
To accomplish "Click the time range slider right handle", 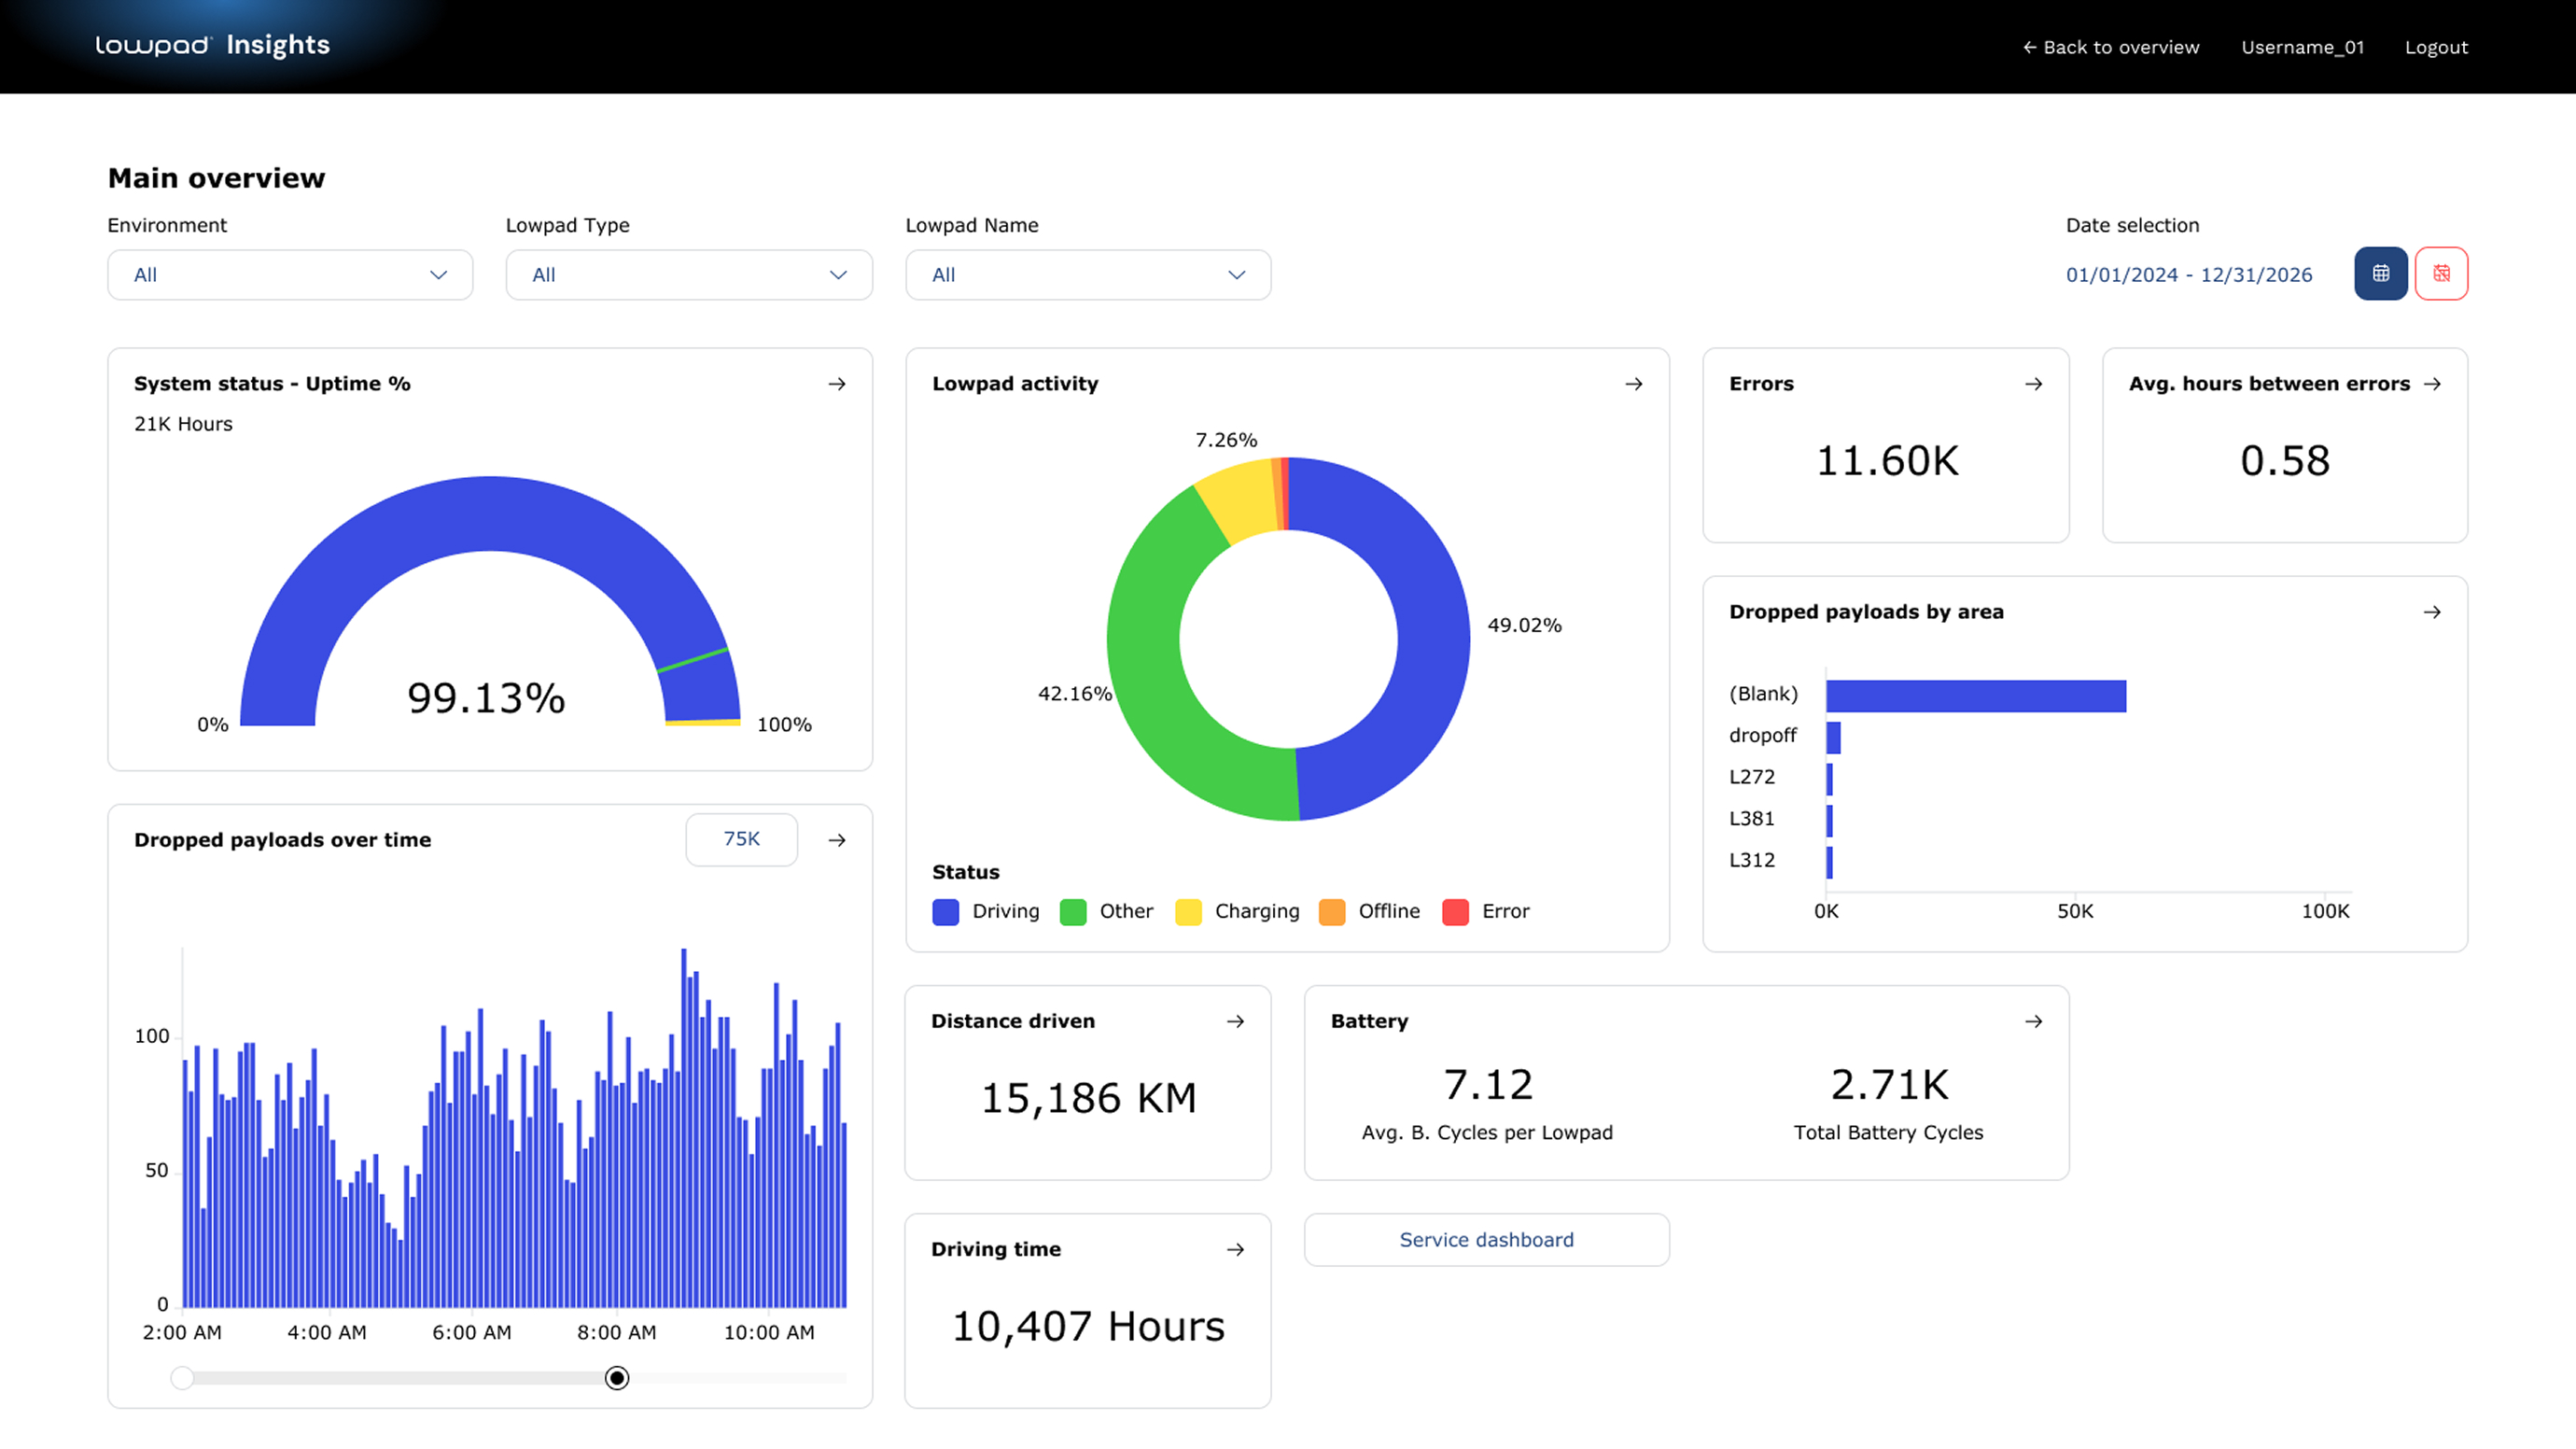I will coord(617,1378).
